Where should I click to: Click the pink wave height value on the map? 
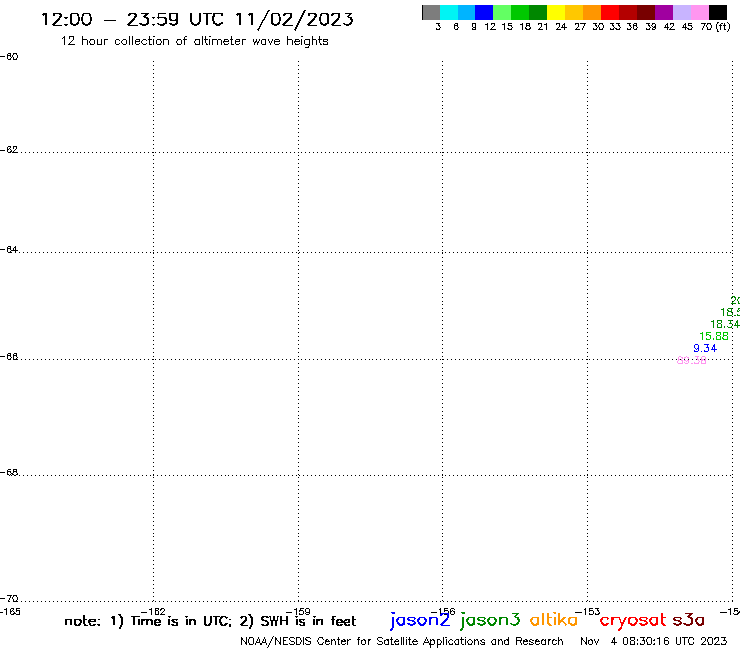tap(691, 361)
